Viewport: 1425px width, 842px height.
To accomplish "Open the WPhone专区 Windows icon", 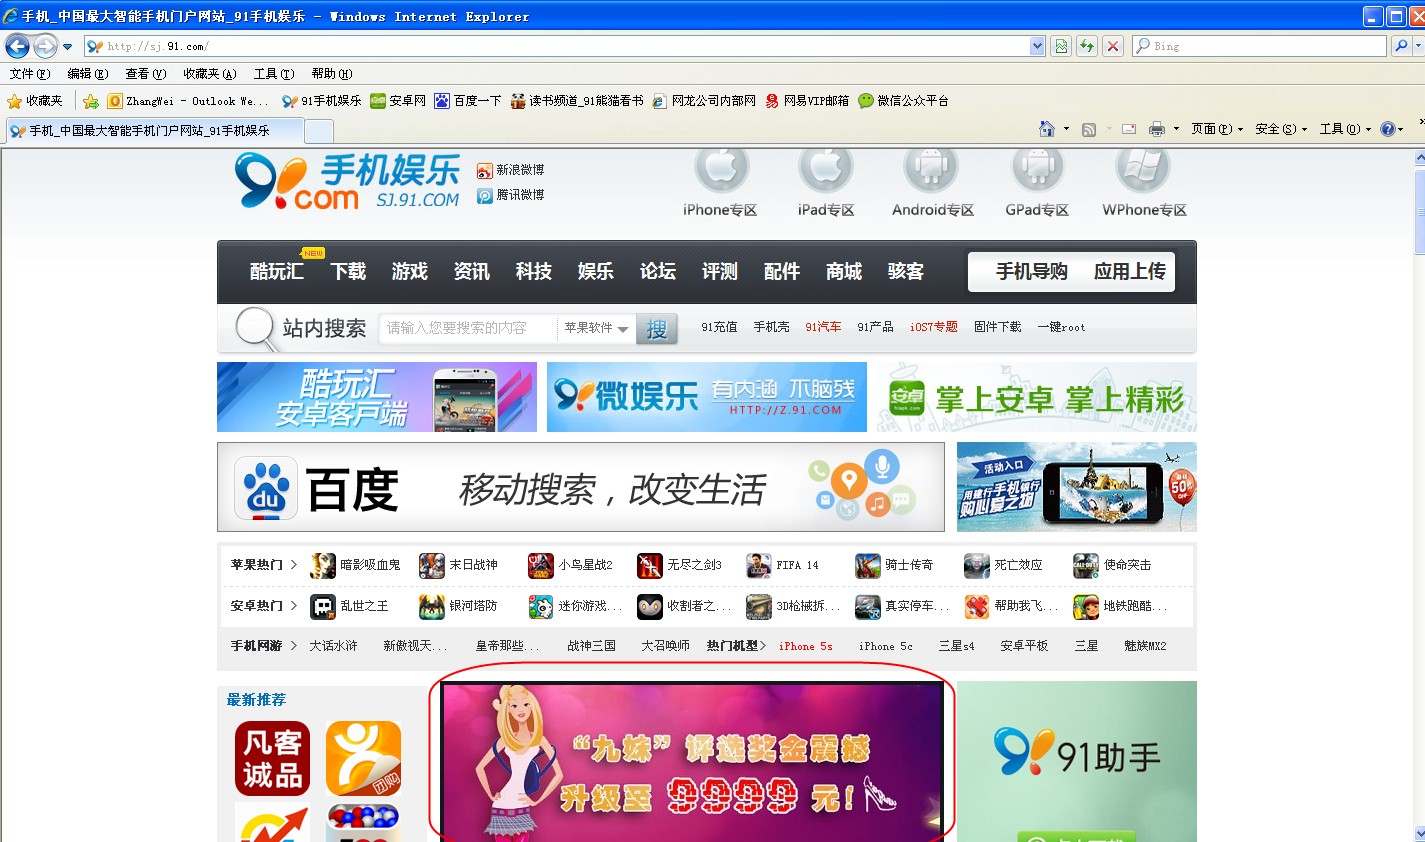I will [1143, 170].
